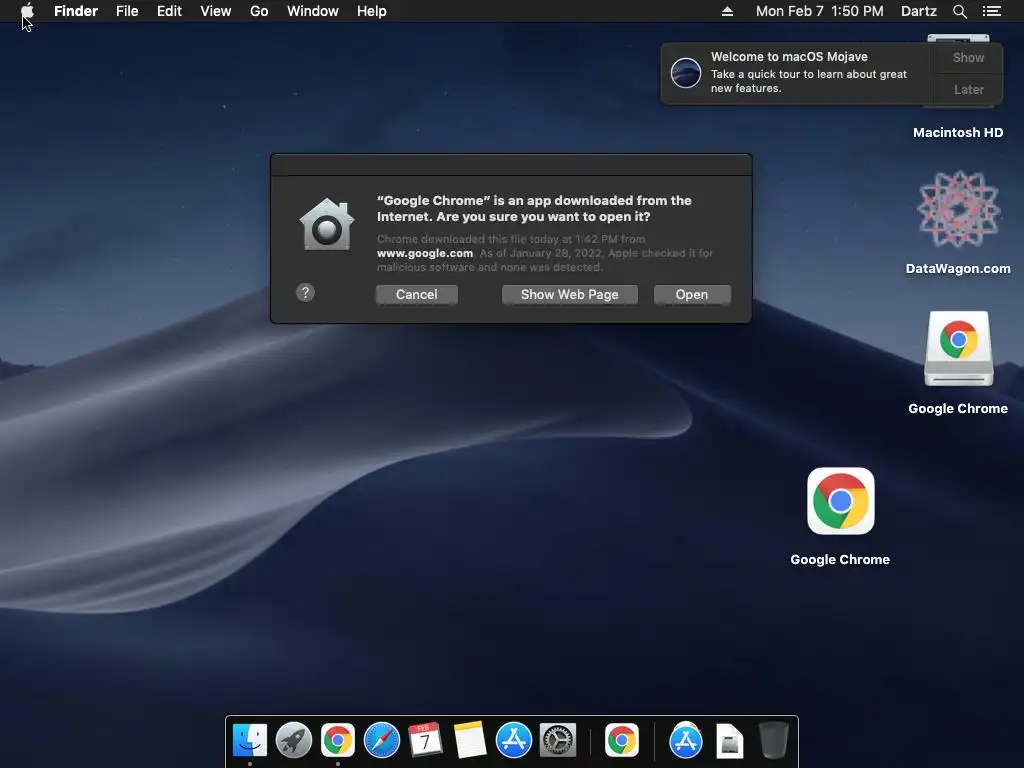Image resolution: width=1024 pixels, height=768 pixels.
Task: Click the Welcome to macOS Mojave text
Action: click(789, 57)
